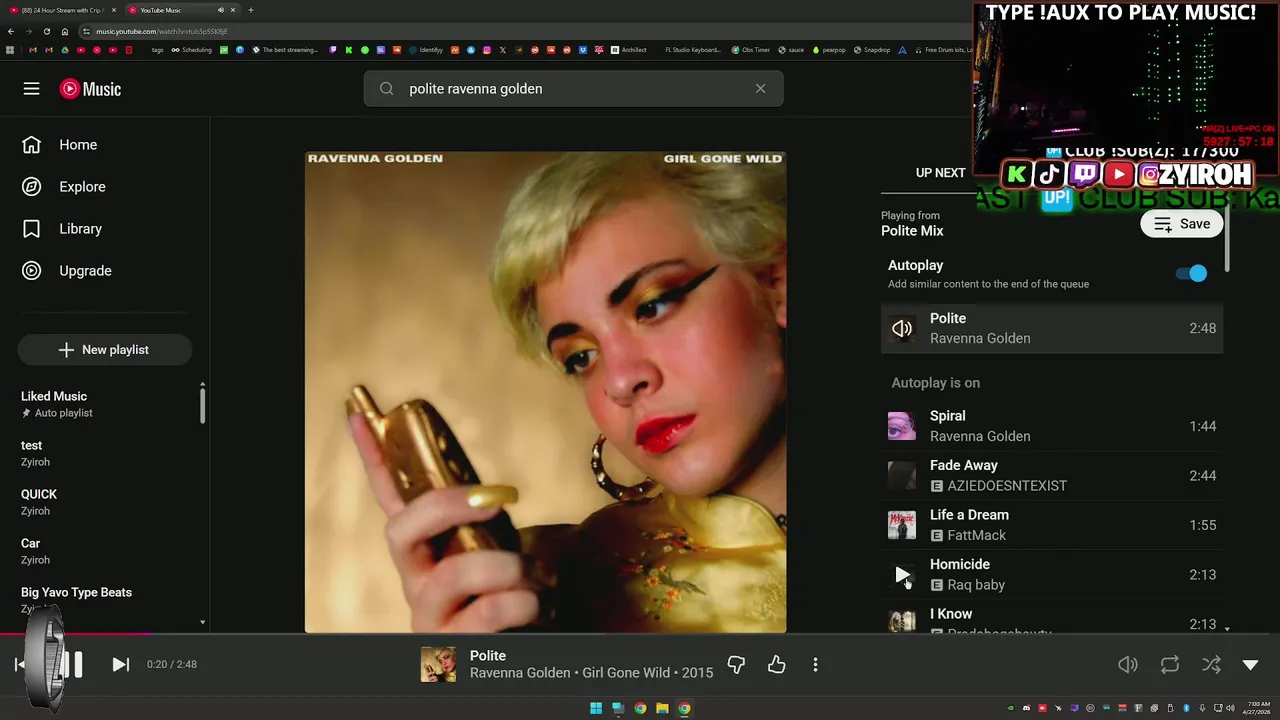1280x720 pixels.
Task: Like the song Polite
Action: [x=776, y=665]
